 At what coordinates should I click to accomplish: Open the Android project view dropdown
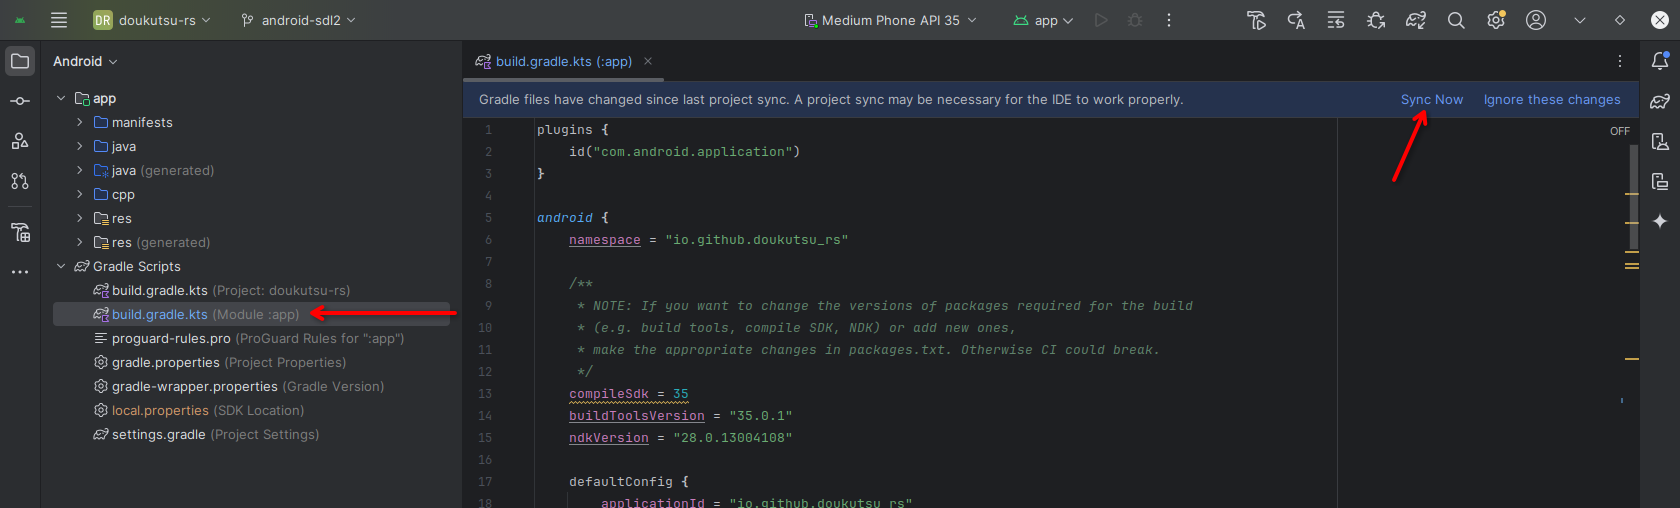(x=85, y=61)
